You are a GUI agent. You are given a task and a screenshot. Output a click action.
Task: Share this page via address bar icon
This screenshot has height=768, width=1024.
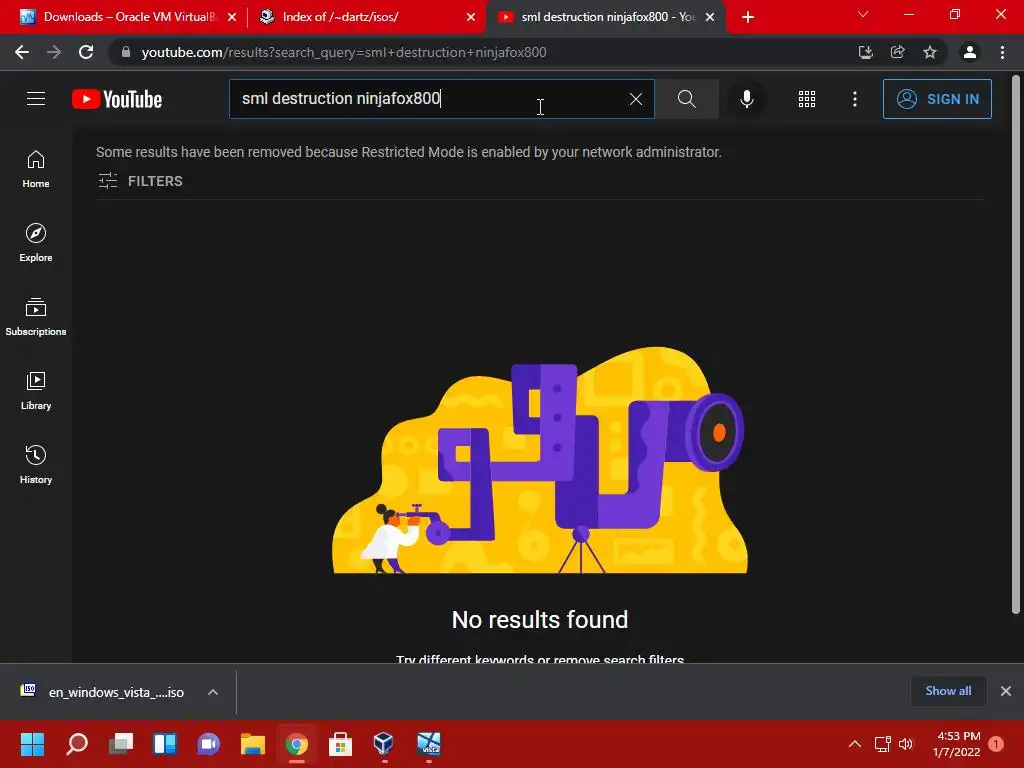897,52
